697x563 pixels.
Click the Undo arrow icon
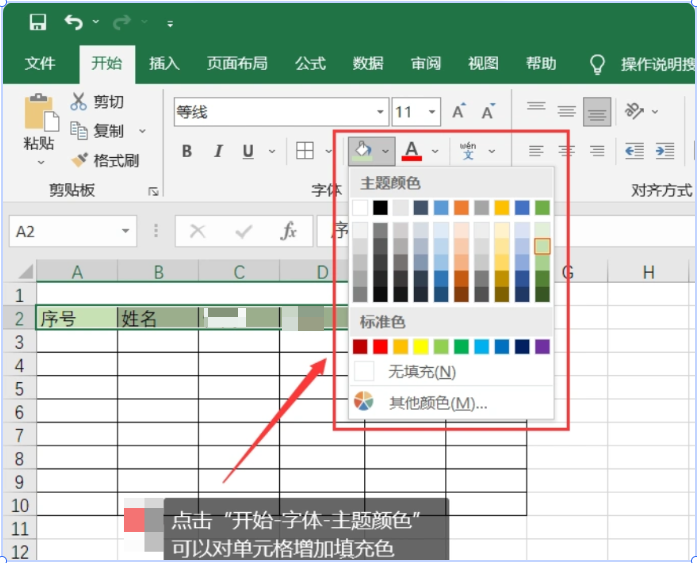pyautogui.click(x=73, y=22)
